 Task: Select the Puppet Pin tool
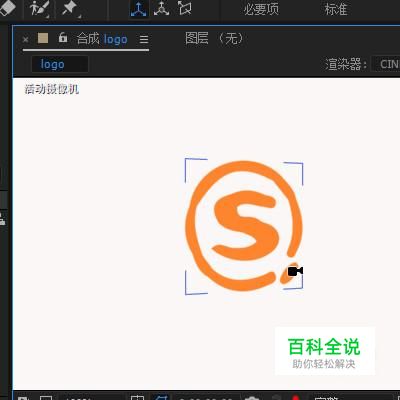pos(70,8)
